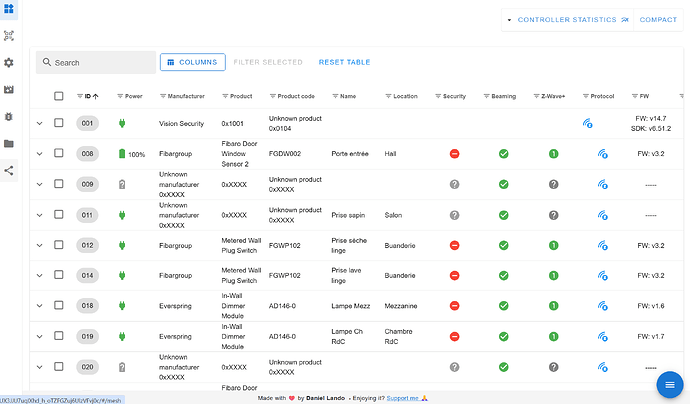Sort by the Security column header
690x404 pixels.
454,96
